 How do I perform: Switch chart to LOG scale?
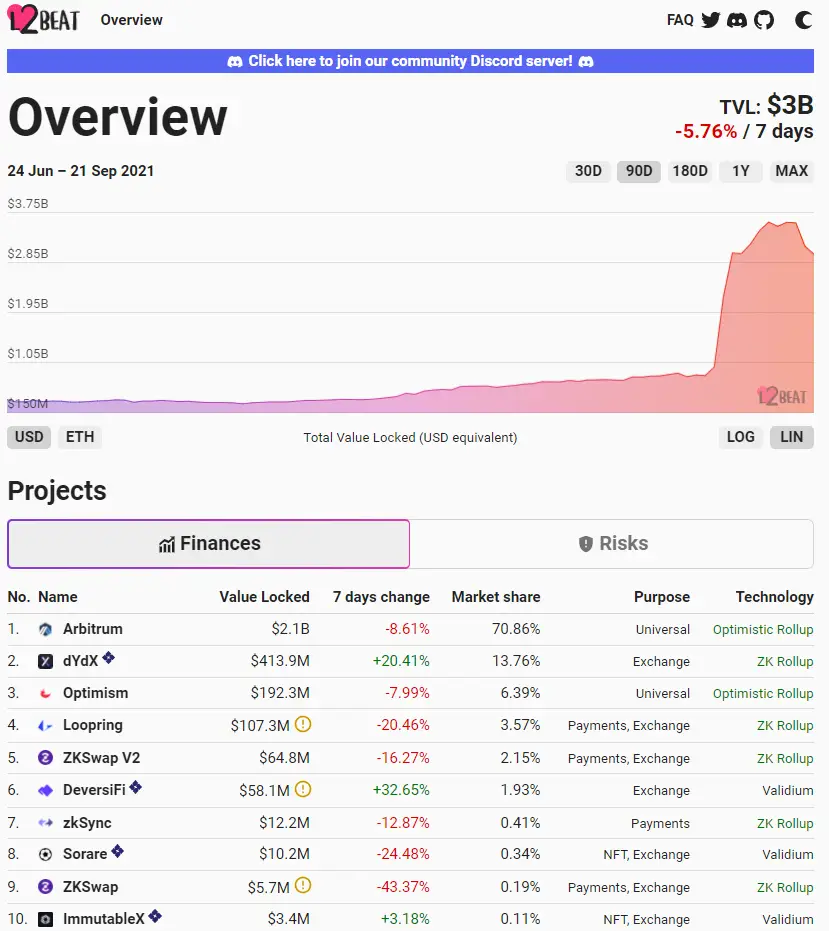741,437
